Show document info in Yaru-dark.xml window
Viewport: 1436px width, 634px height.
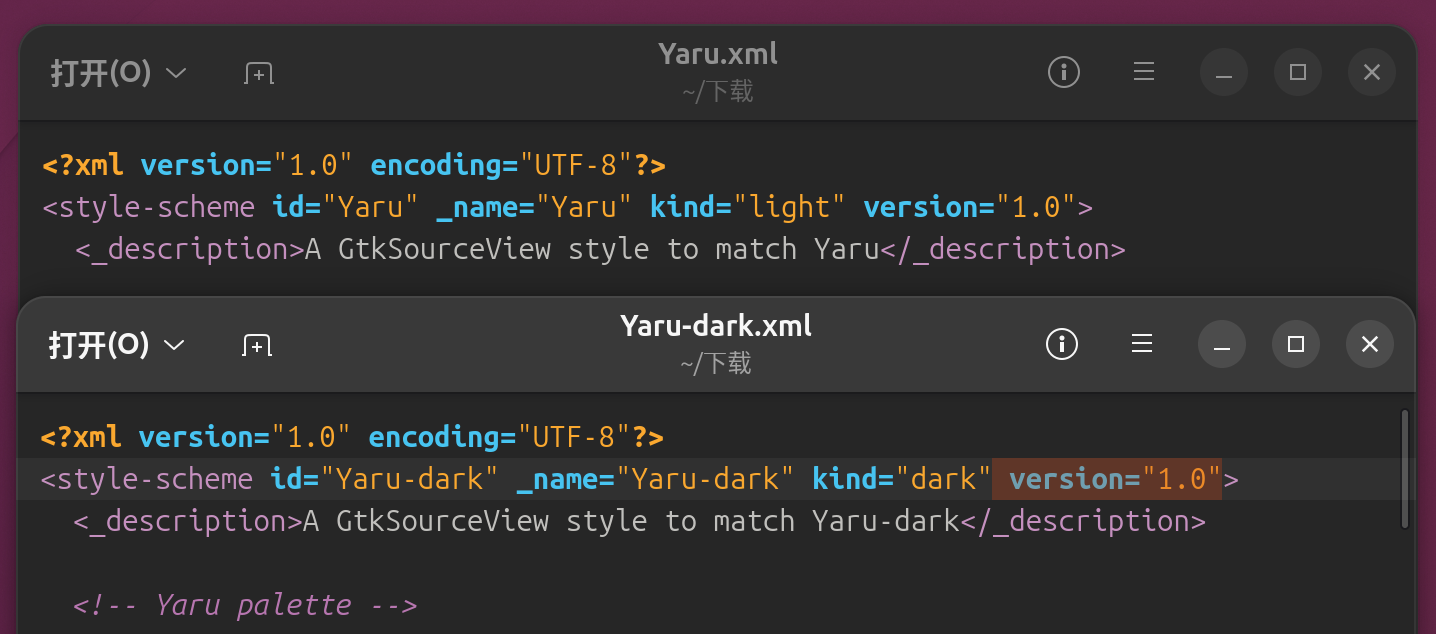click(1061, 344)
